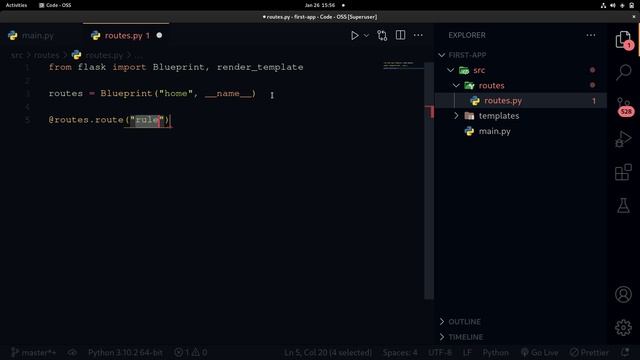The image size is (640, 360).
Task: Collapse the routes folder chevron
Action: click(x=456, y=85)
